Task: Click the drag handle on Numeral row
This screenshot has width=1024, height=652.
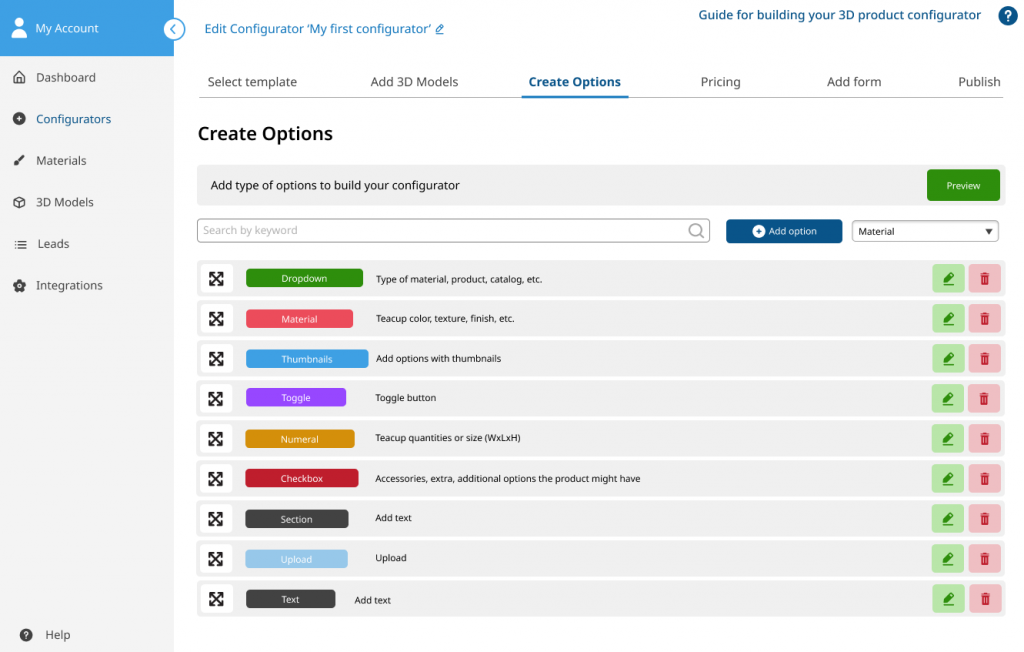Action: [215, 439]
